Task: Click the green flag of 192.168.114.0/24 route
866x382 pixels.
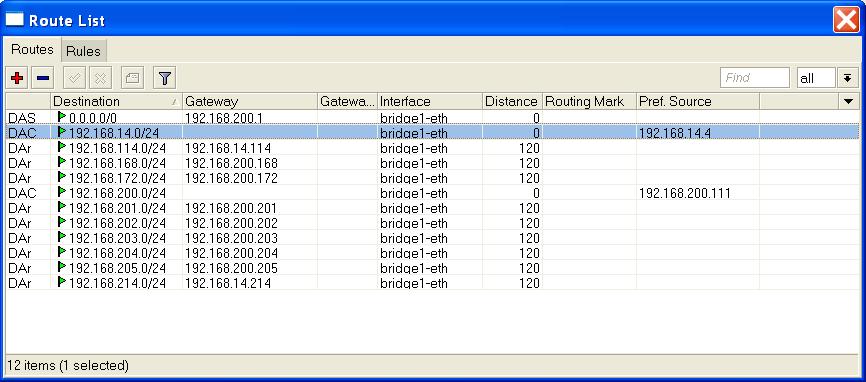Action: [x=62, y=147]
